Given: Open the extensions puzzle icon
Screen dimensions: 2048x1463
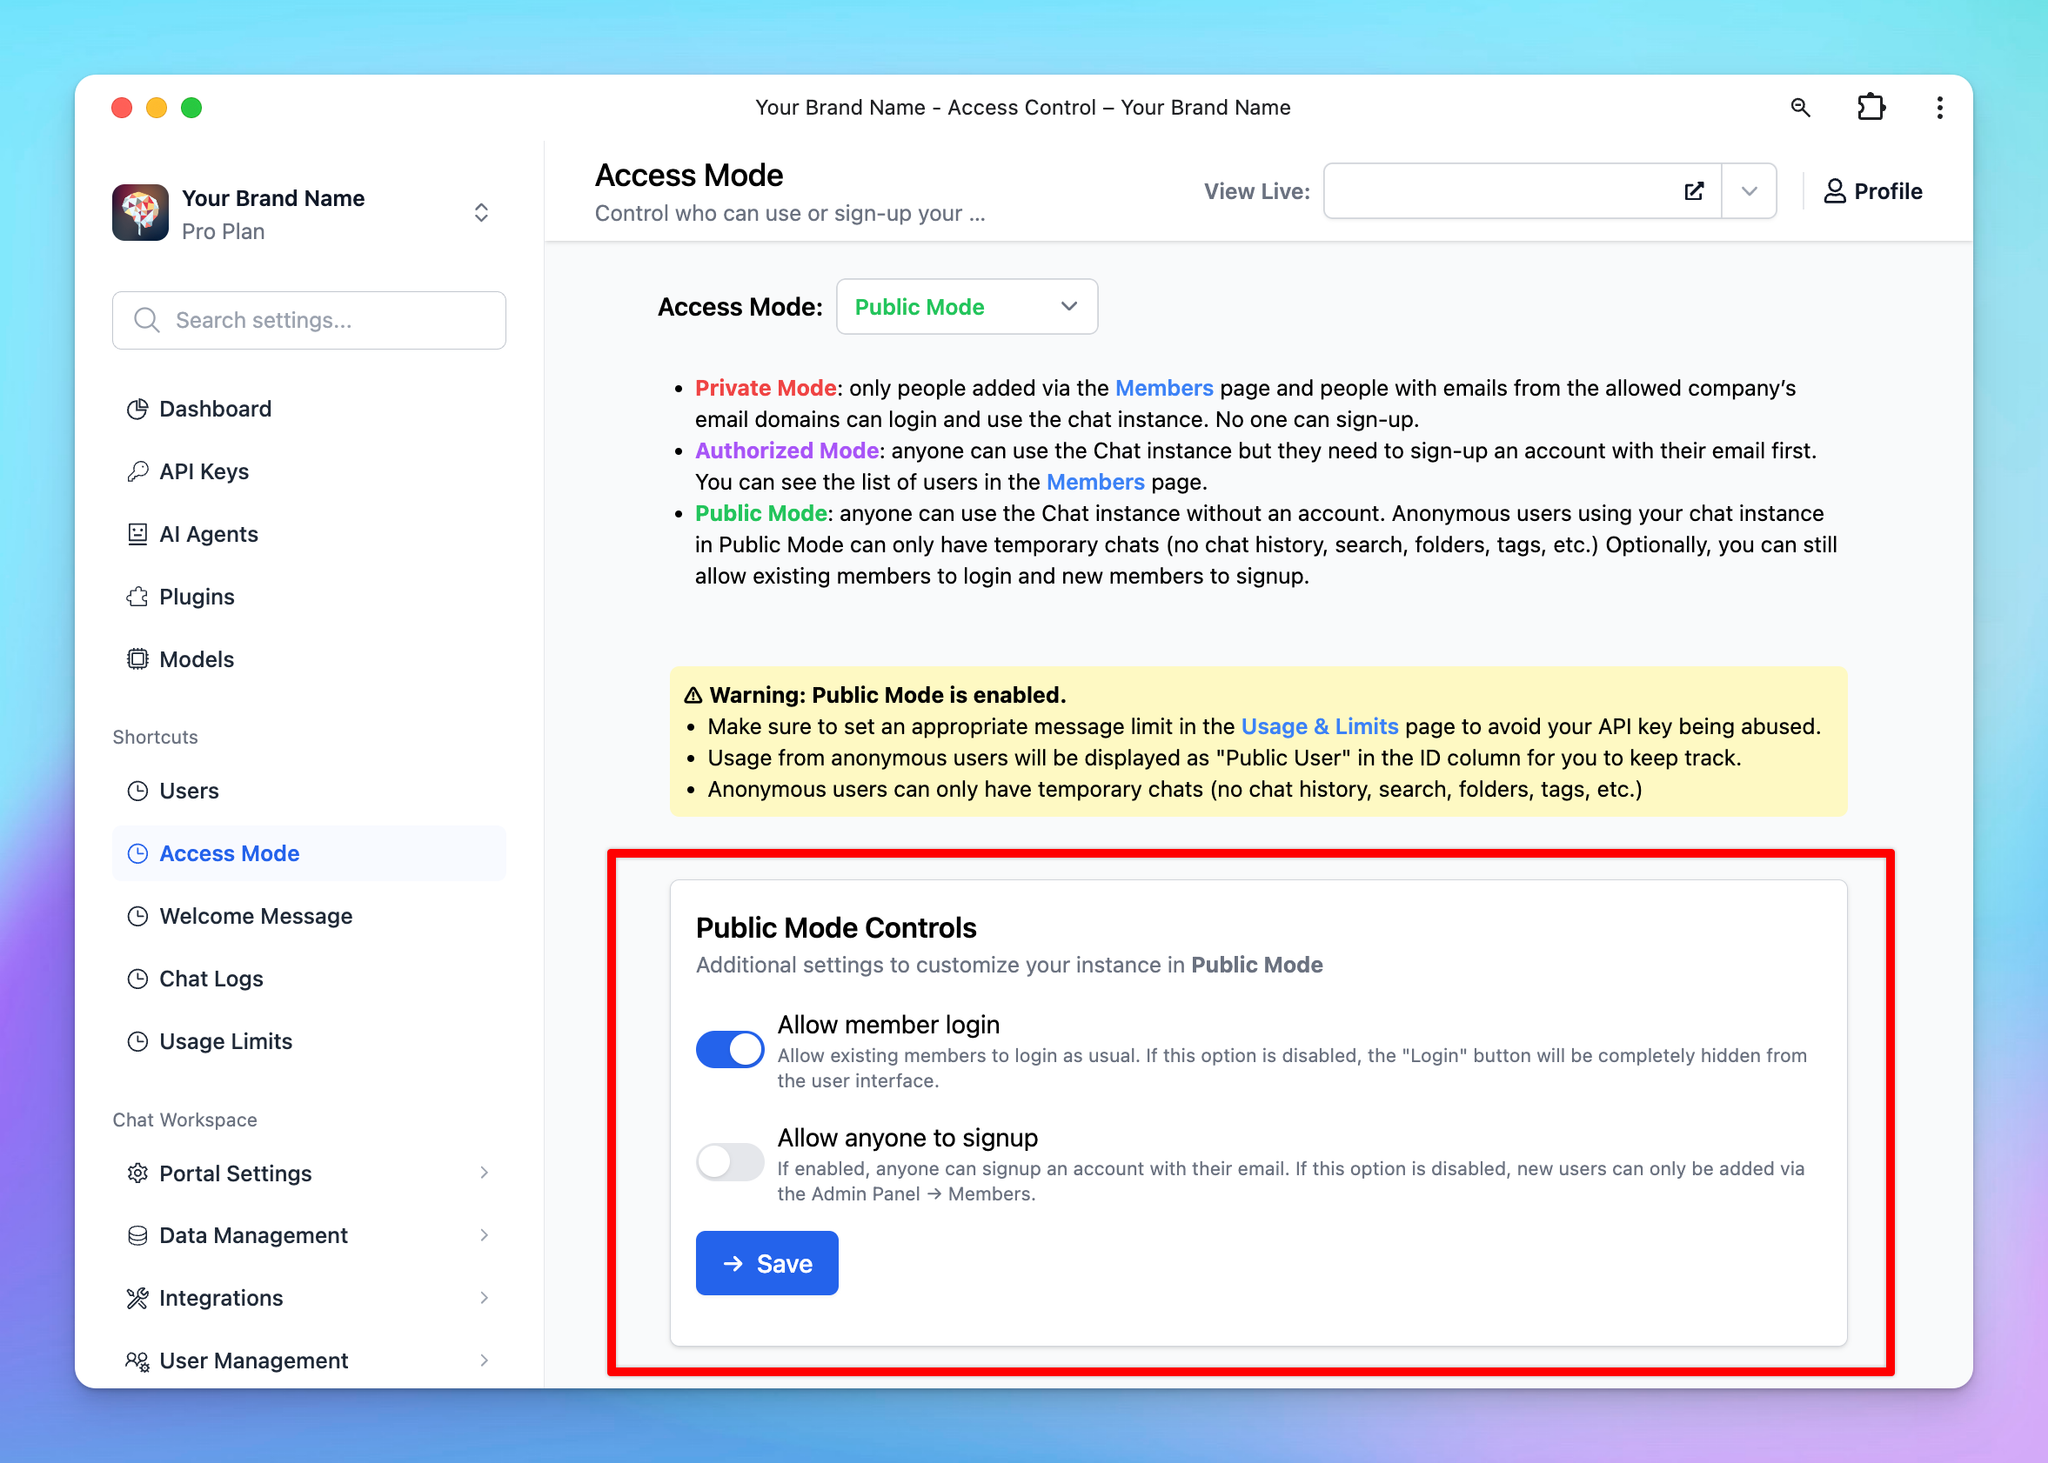Looking at the screenshot, I should (1871, 107).
